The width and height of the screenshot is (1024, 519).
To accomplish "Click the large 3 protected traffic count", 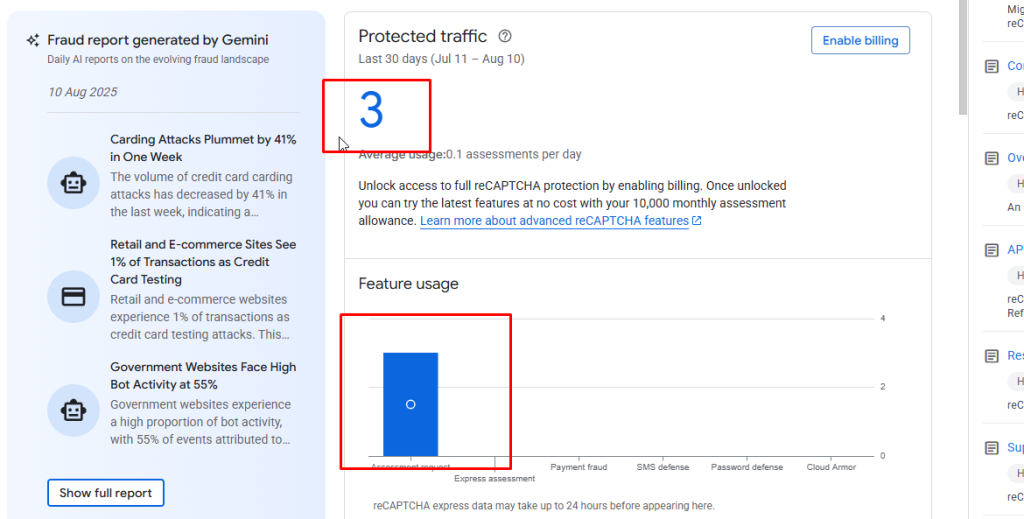I will [x=371, y=110].
